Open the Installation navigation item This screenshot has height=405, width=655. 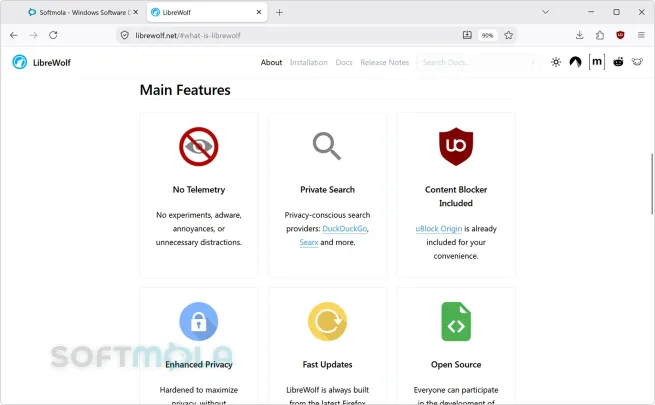click(309, 62)
